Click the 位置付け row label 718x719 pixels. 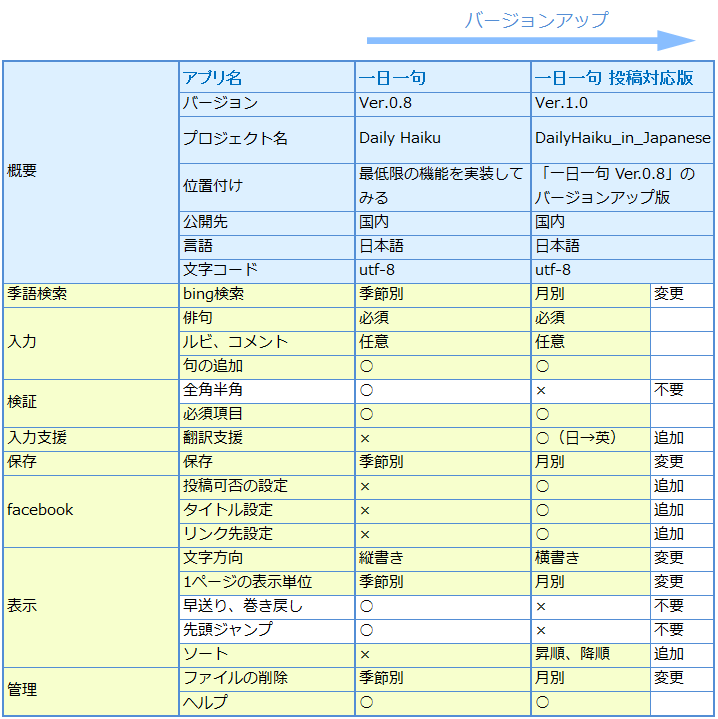click(x=266, y=187)
